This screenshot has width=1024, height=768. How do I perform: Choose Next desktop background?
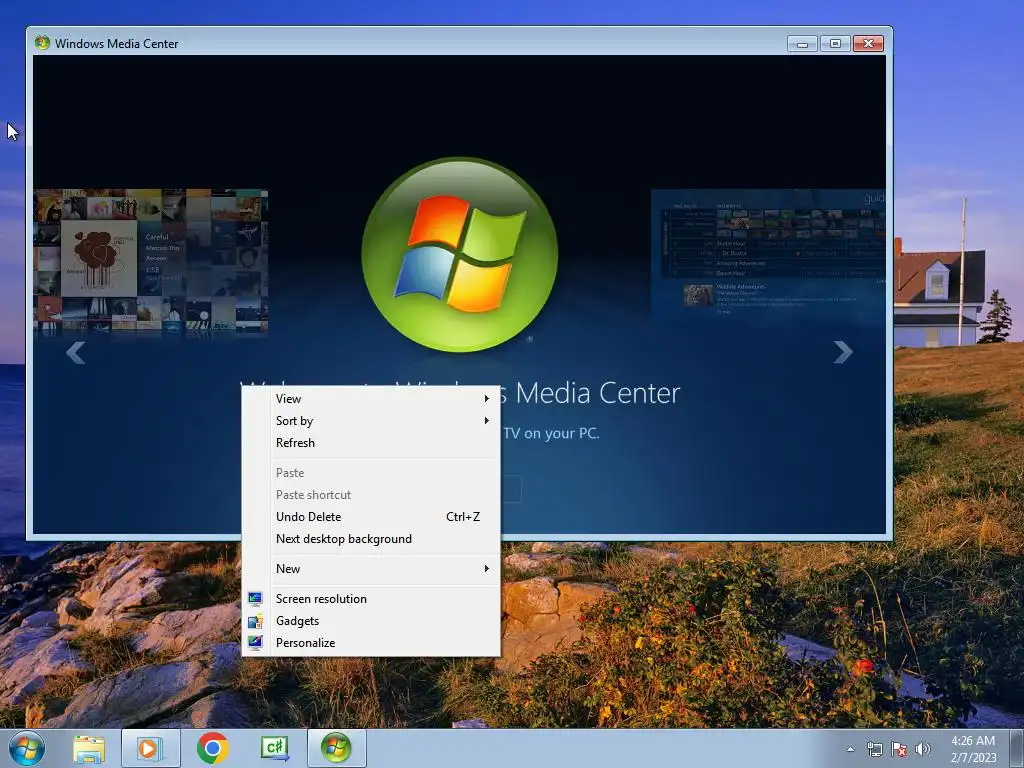coord(371,539)
